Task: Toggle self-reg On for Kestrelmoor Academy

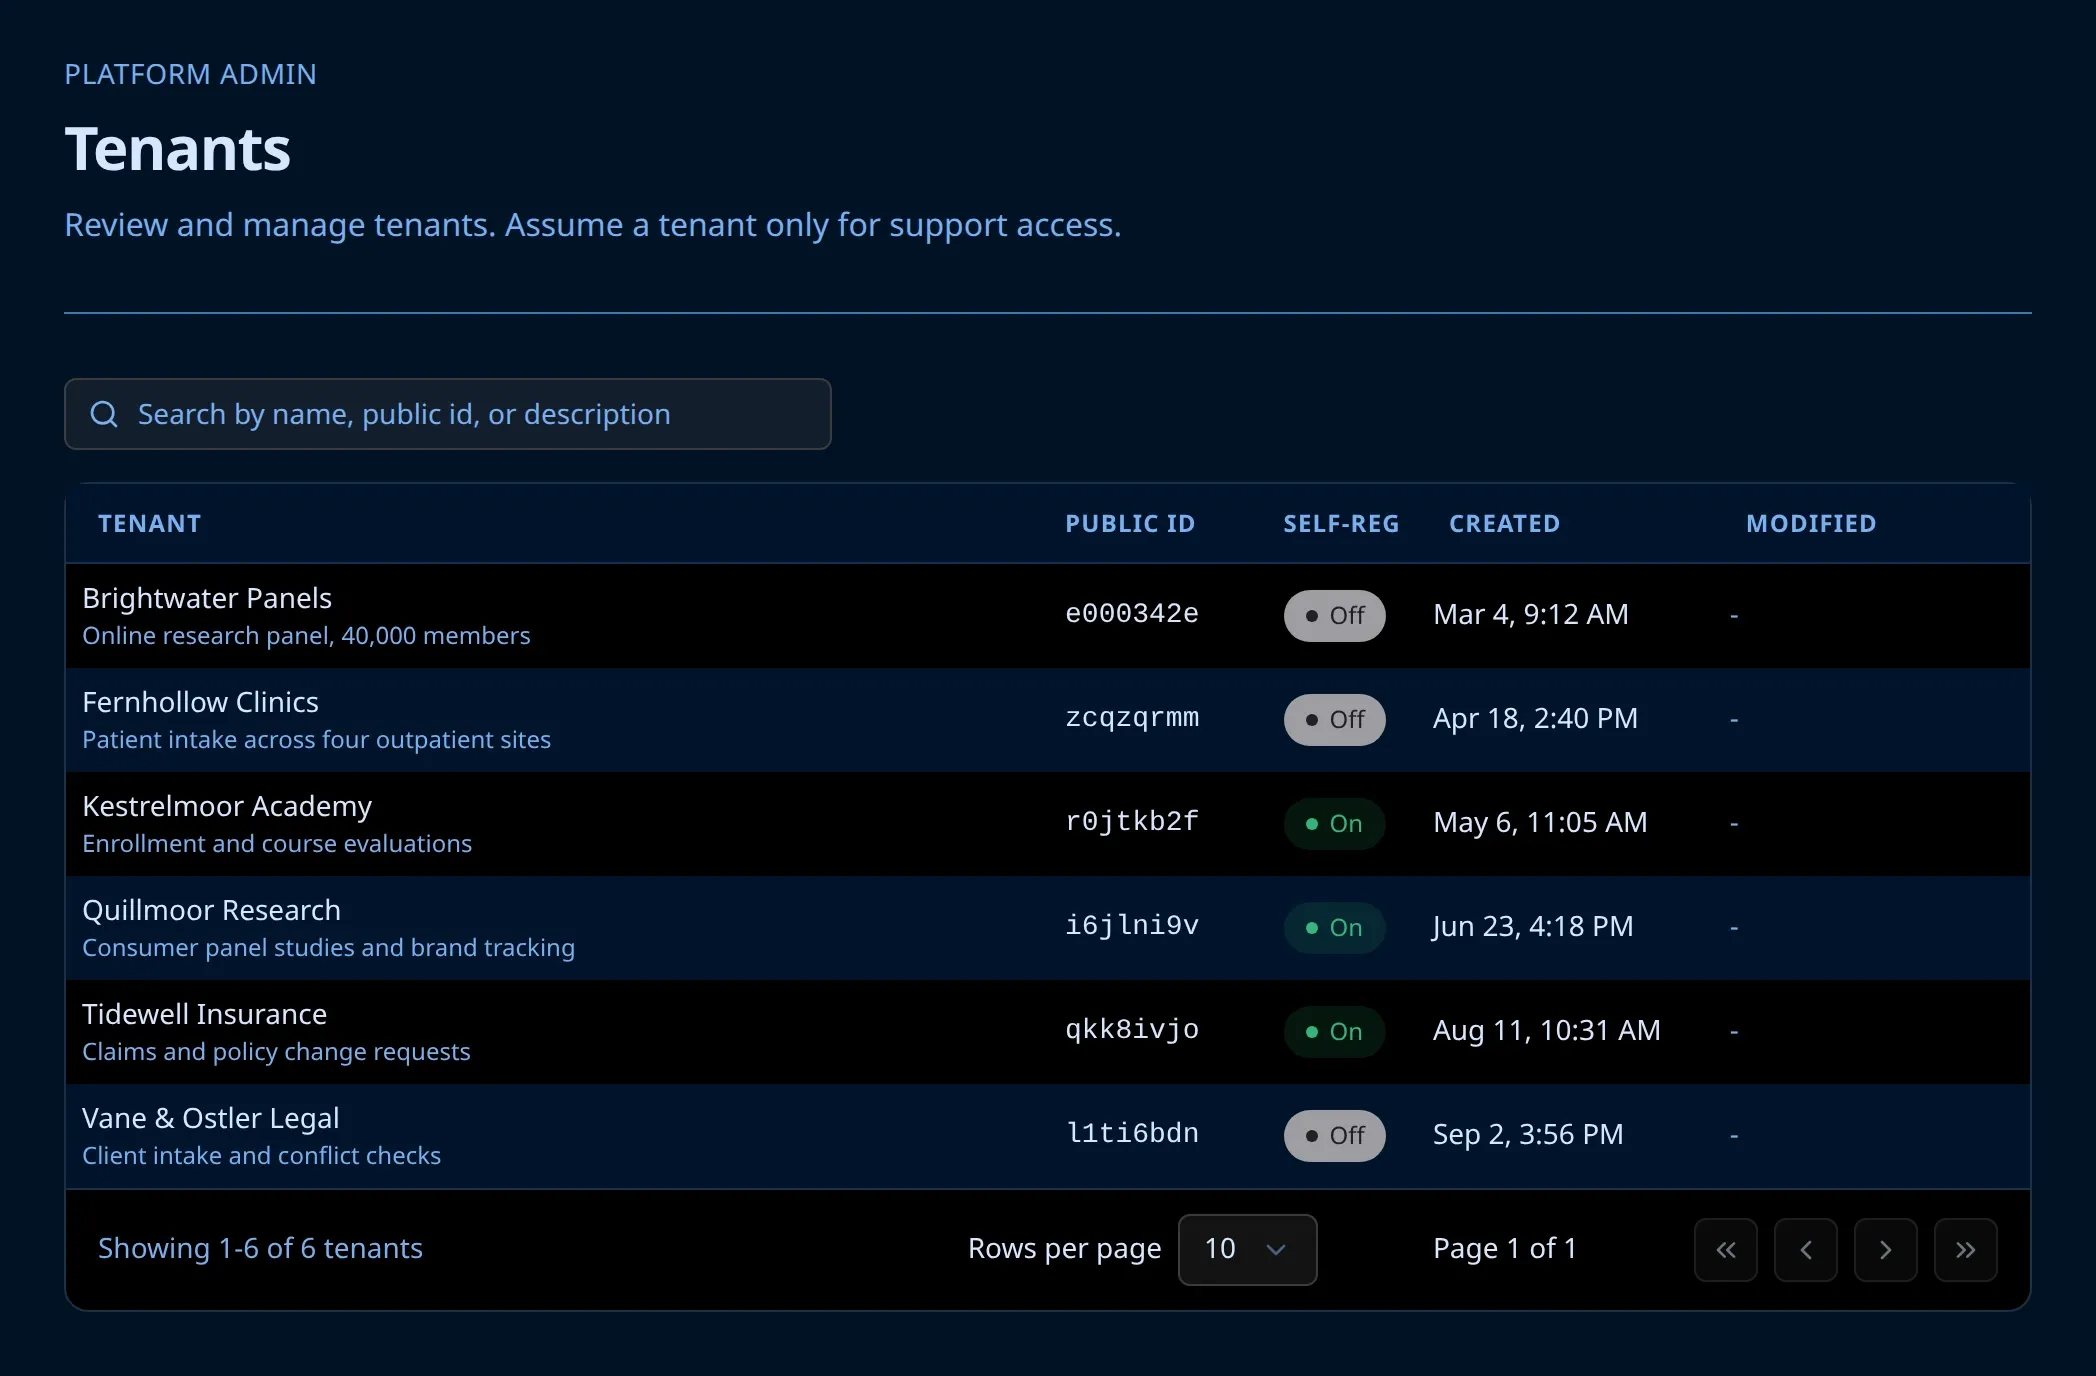Action: click(x=1334, y=823)
